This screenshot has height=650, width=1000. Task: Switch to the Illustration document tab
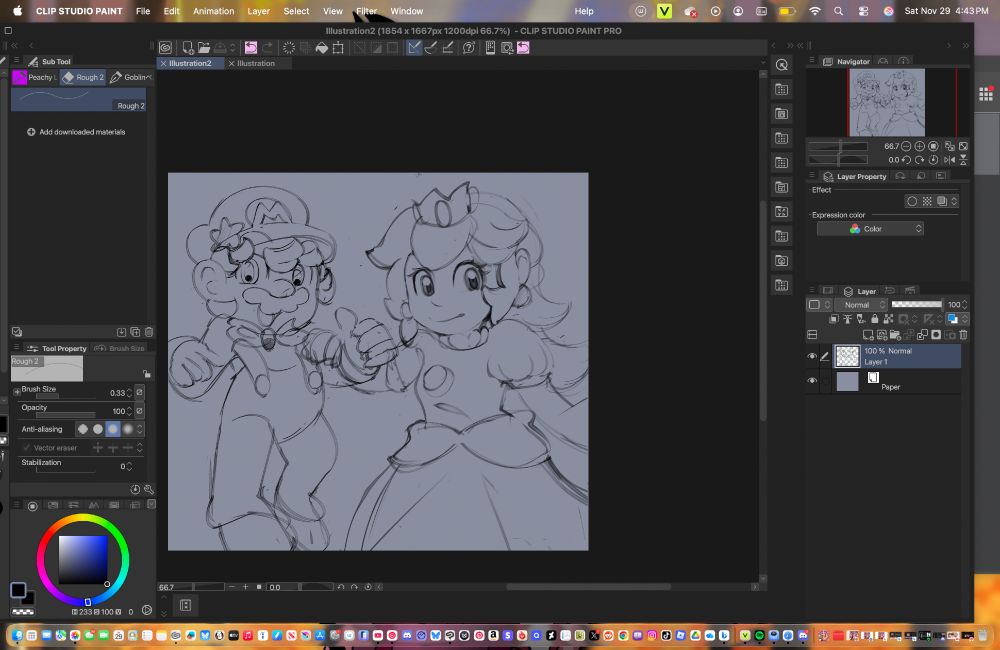(x=256, y=63)
